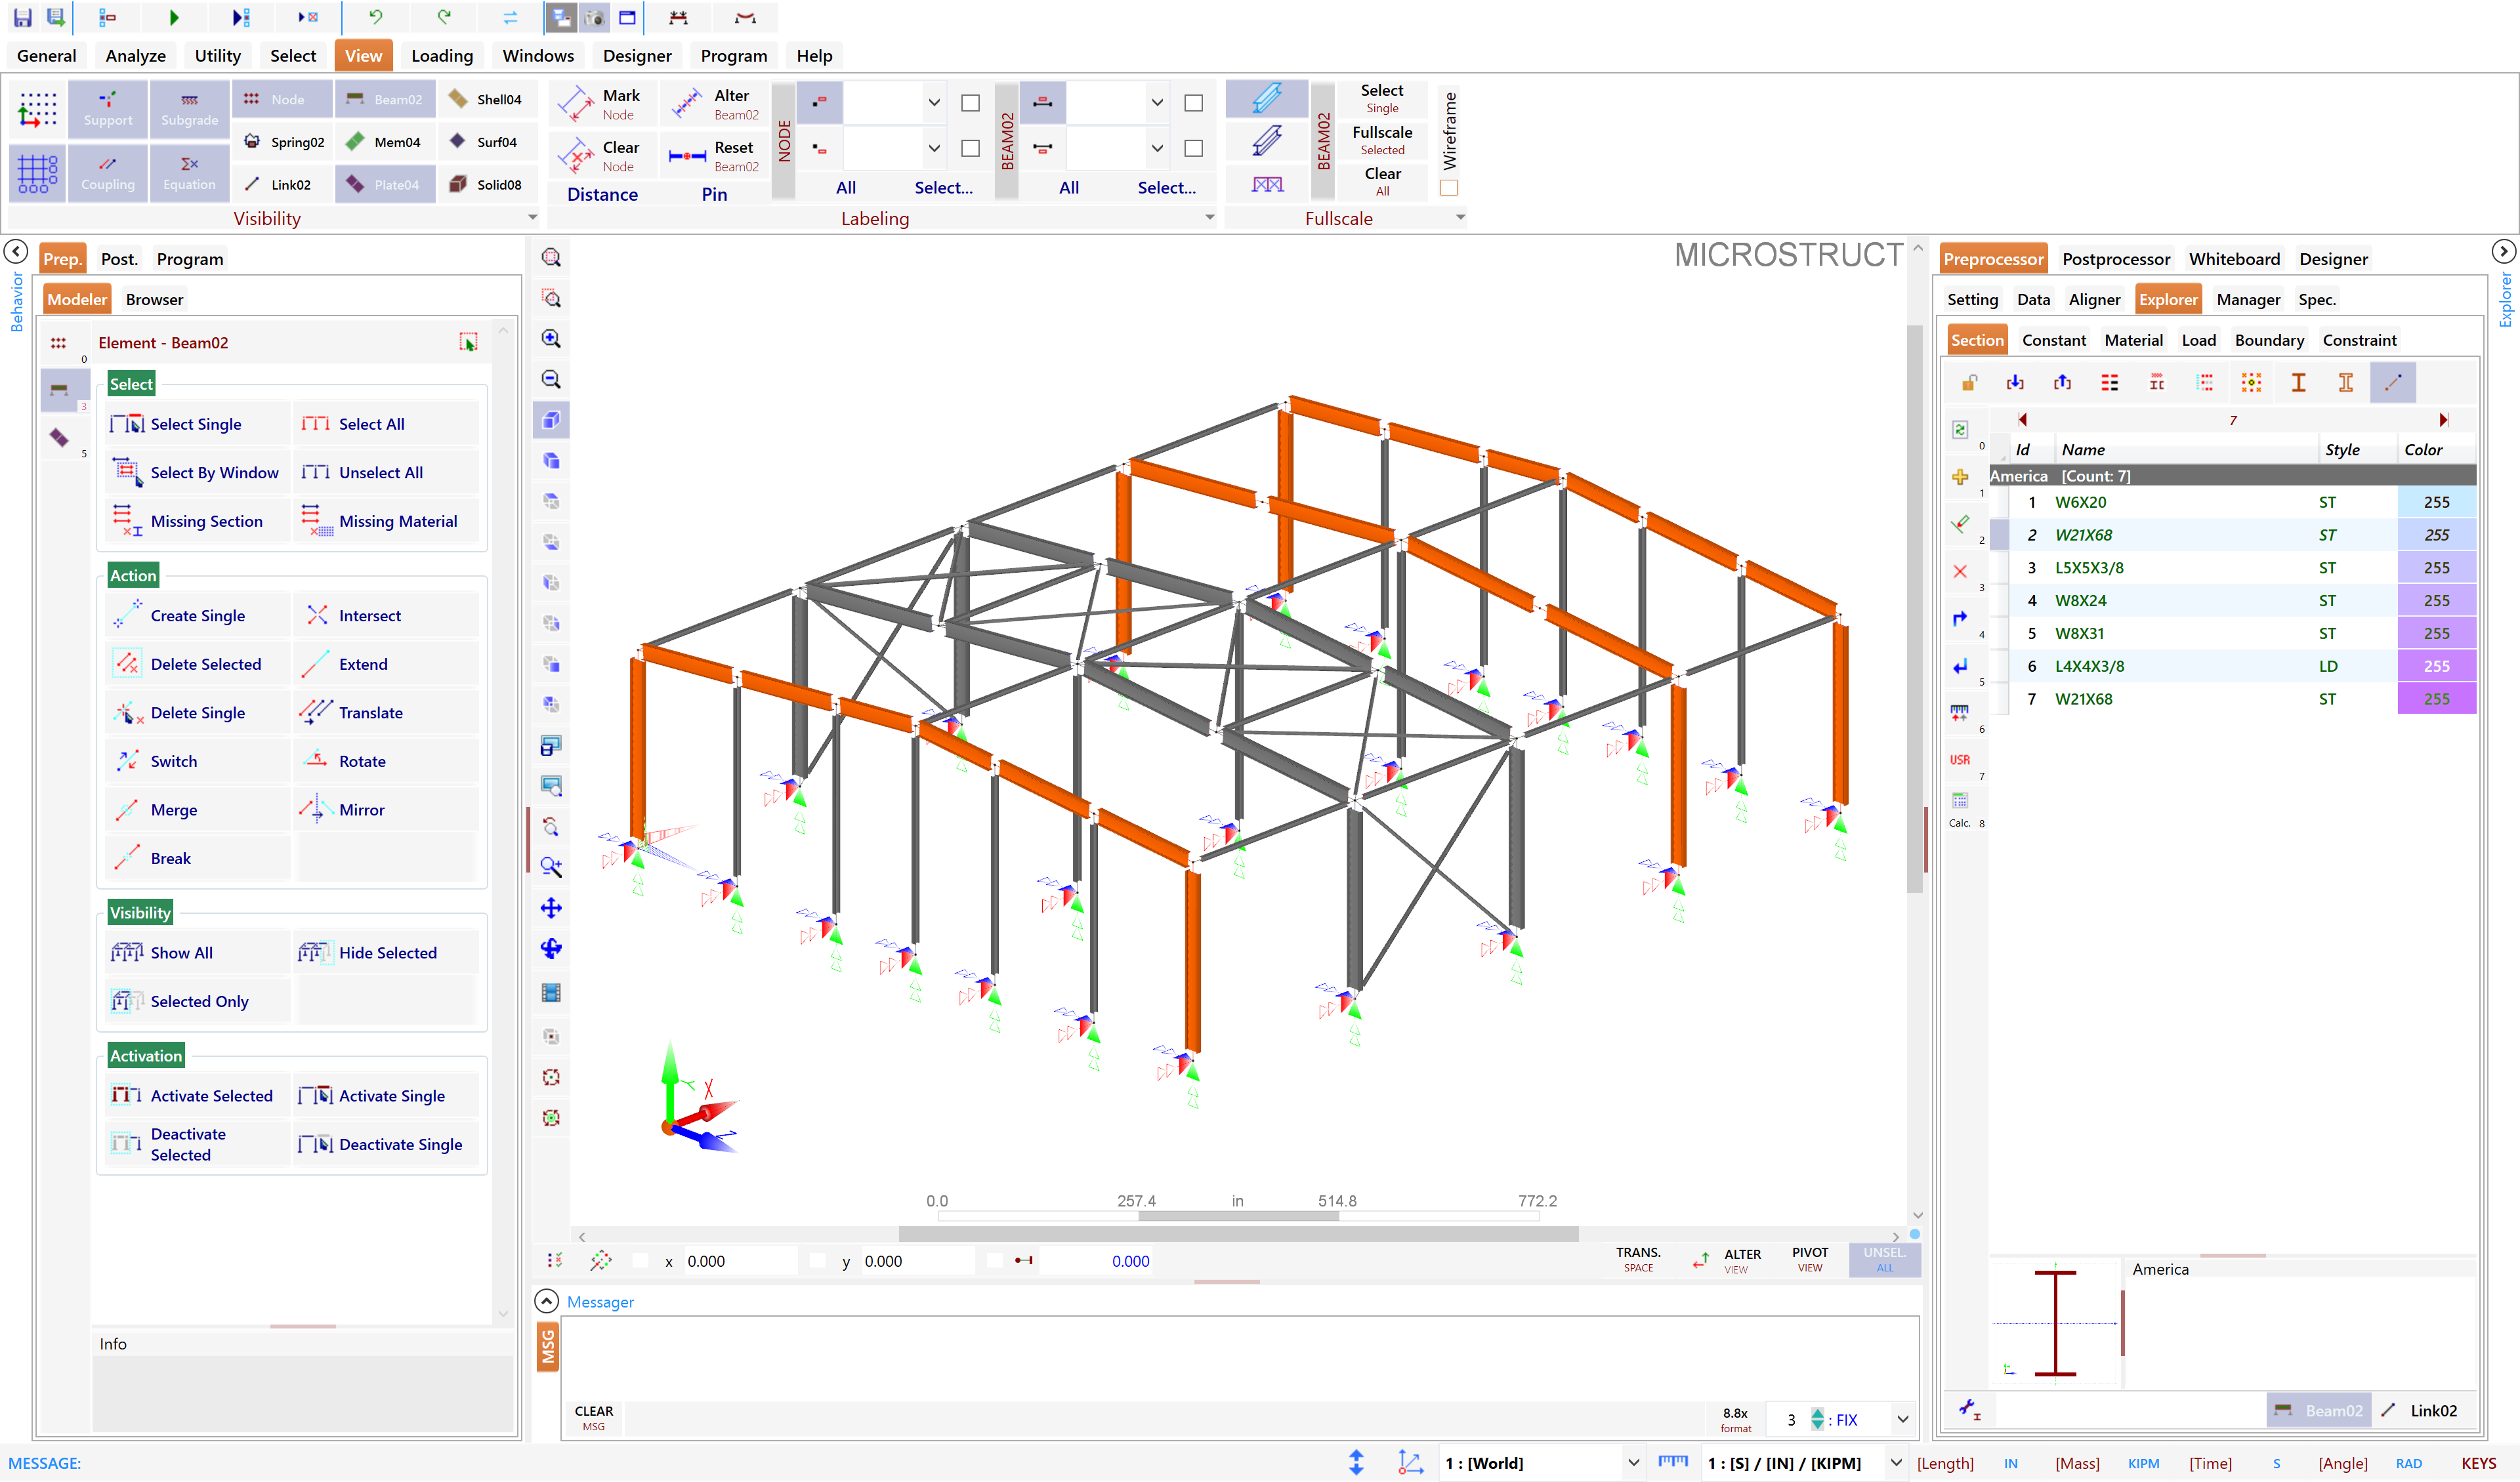This screenshot has width=2520, height=1482.
Task: Open the World coordinate system dropdown
Action: (x=1633, y=1463)
